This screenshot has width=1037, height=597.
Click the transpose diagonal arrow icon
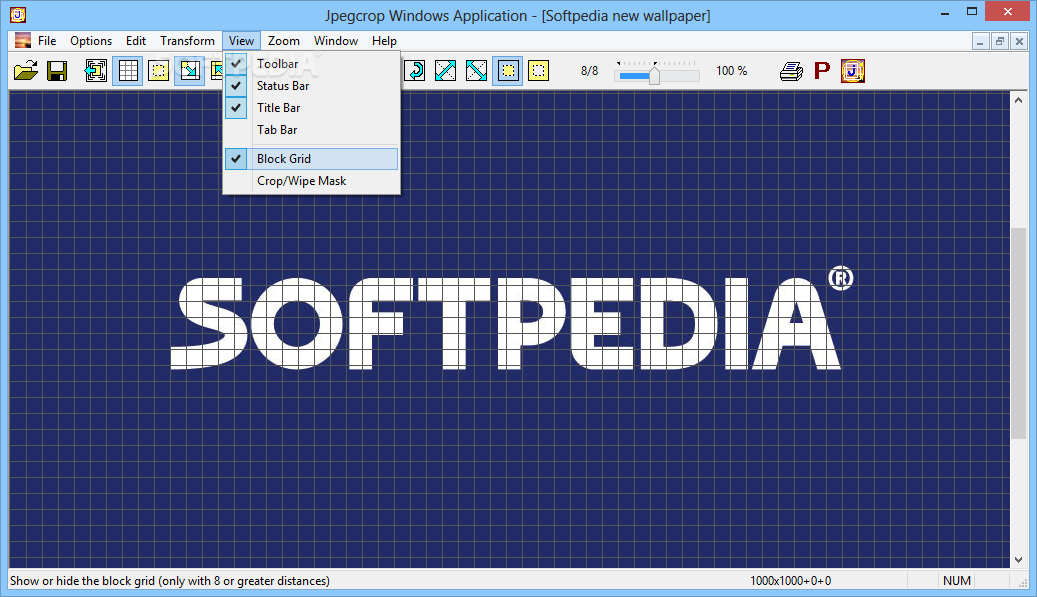tap(445, 71)
